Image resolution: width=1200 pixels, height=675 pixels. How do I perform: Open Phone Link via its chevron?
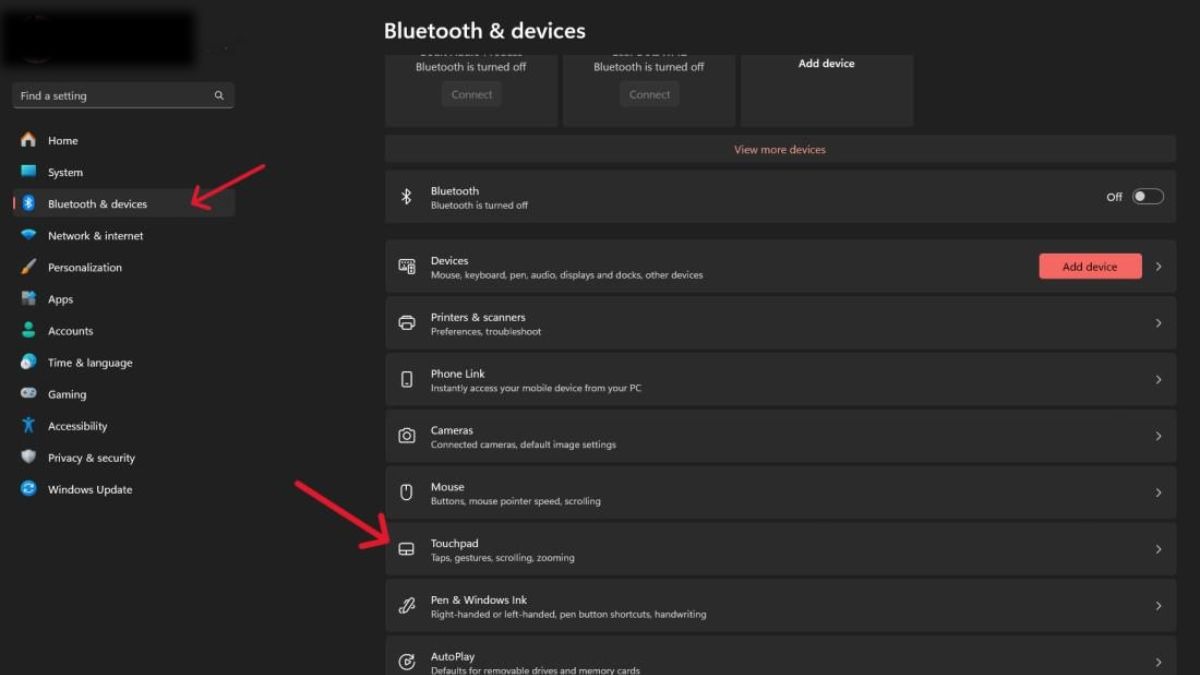pos(1159,380)
